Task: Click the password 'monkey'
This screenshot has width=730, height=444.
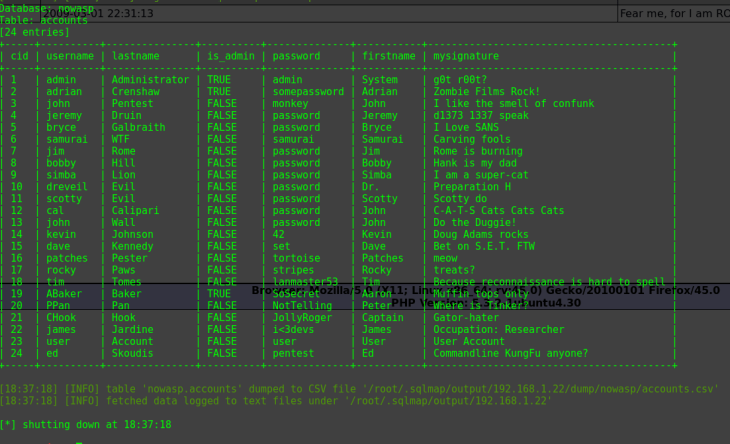Action: coord(290,103)
